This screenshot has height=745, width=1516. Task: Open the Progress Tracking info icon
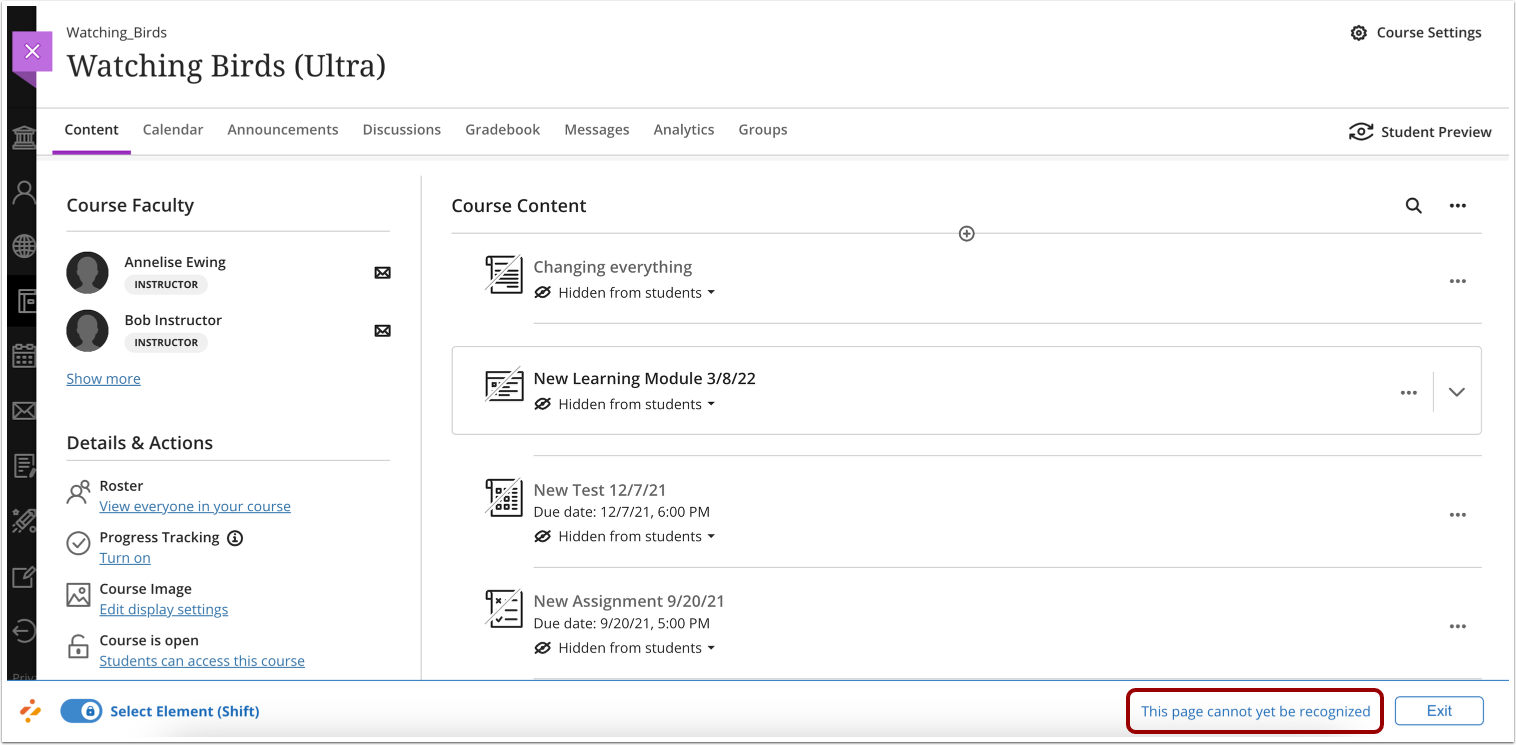[235, 538]
